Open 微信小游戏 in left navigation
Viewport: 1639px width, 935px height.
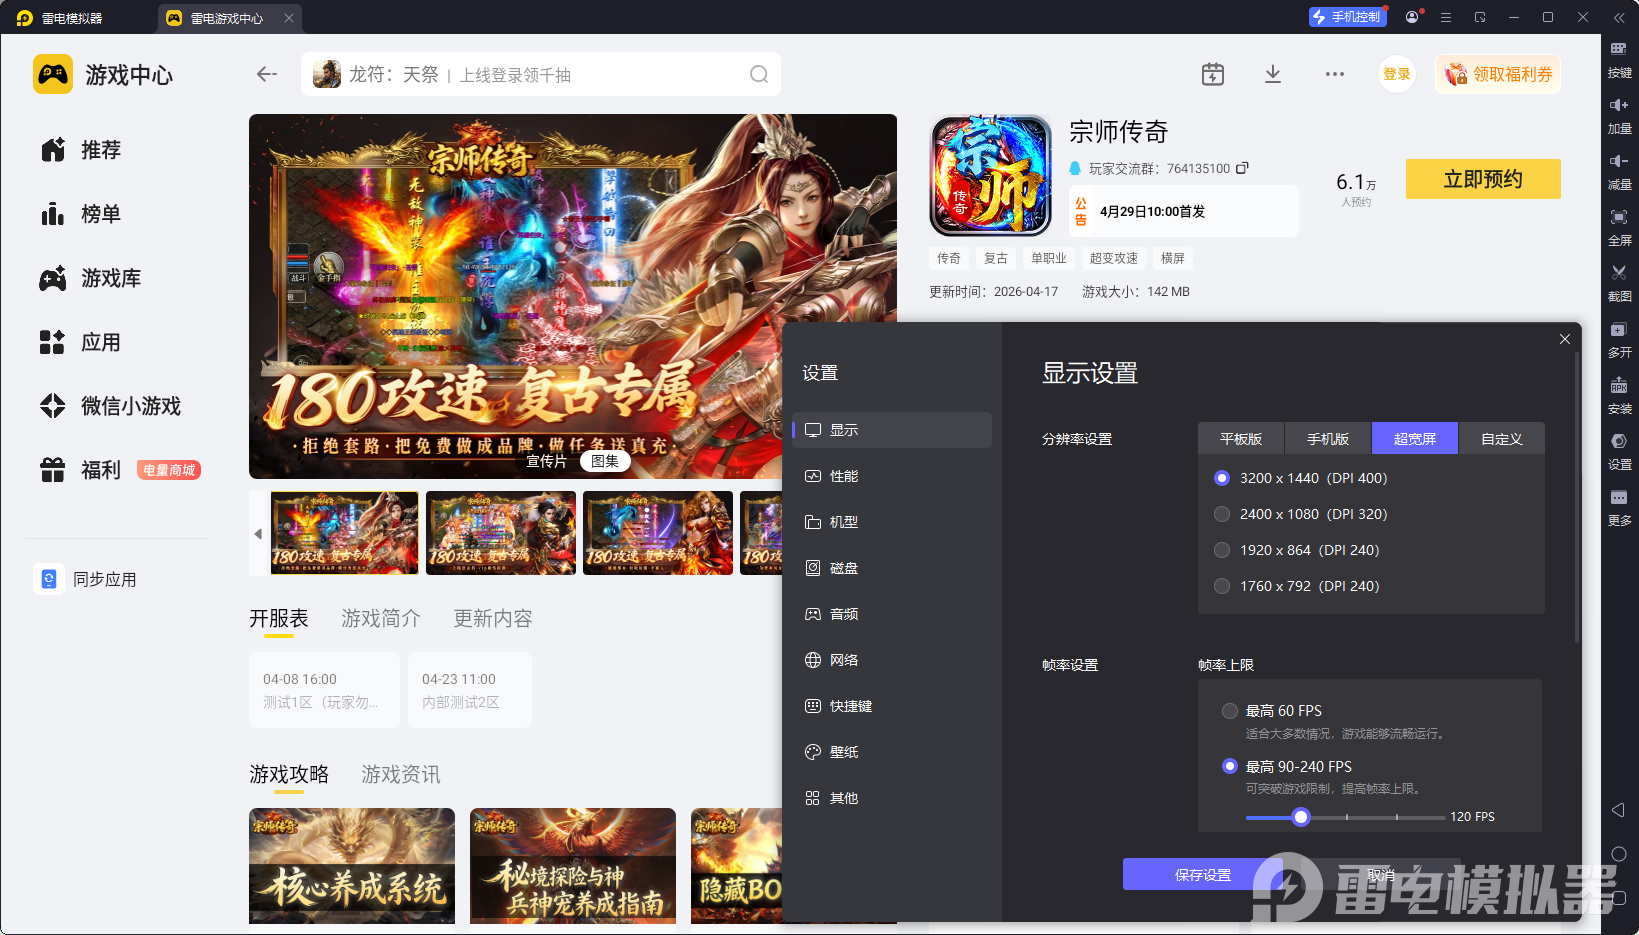(112, 406)
